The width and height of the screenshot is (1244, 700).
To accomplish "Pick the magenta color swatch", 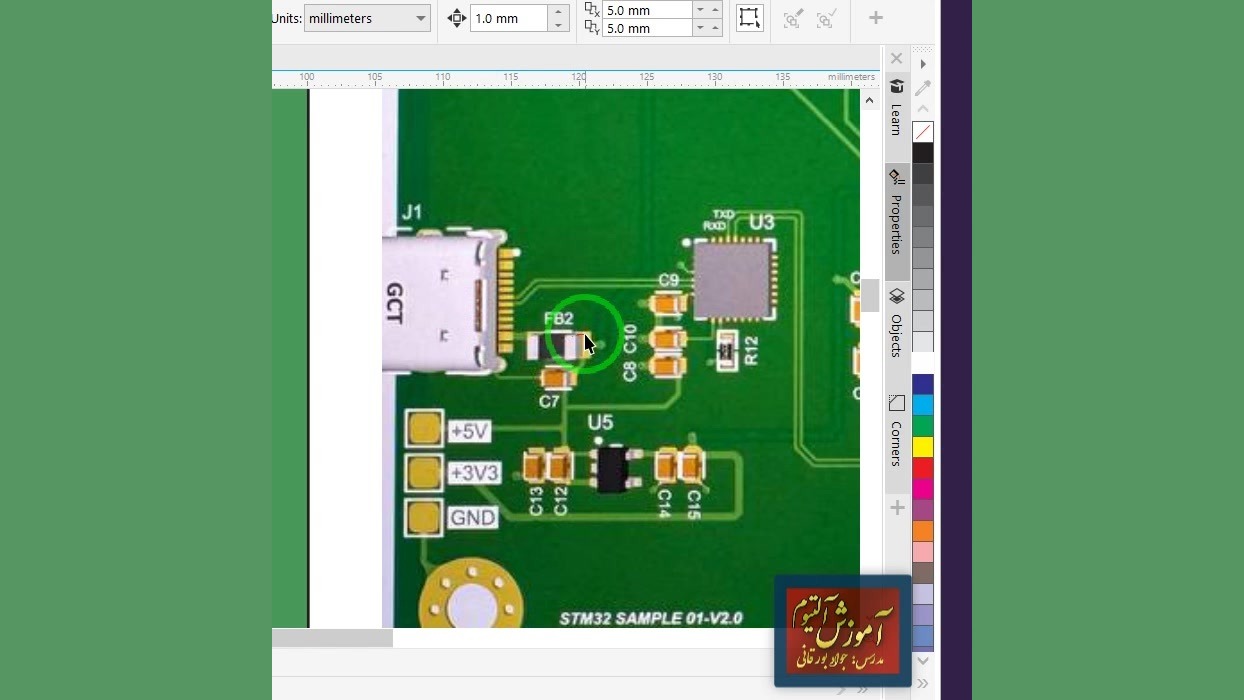I will click(x=923, y=489).
